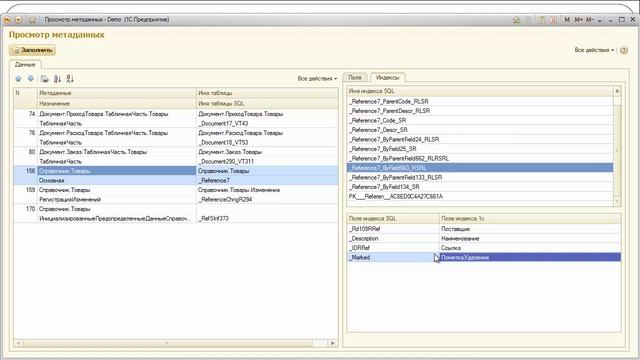Select index _Reference7_ByField25_SR
The height and width of the screenshot is (360, 640).
coord(480,149)
